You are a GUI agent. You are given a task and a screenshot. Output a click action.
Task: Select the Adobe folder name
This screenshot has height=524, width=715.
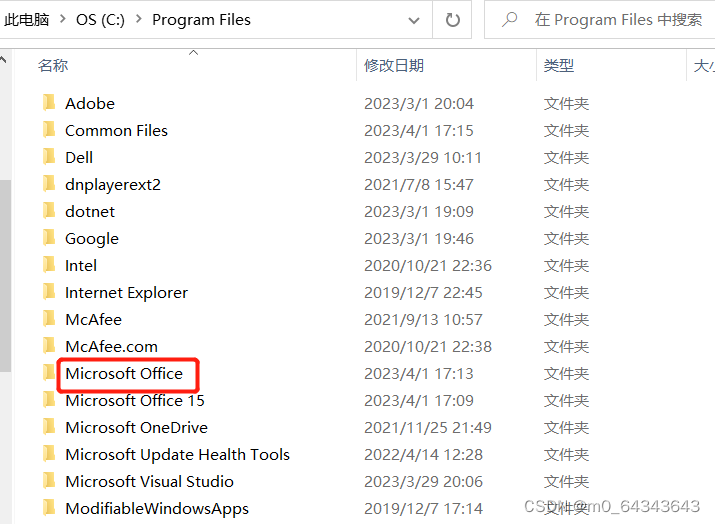pyautogui.click(x=90, y=104)
